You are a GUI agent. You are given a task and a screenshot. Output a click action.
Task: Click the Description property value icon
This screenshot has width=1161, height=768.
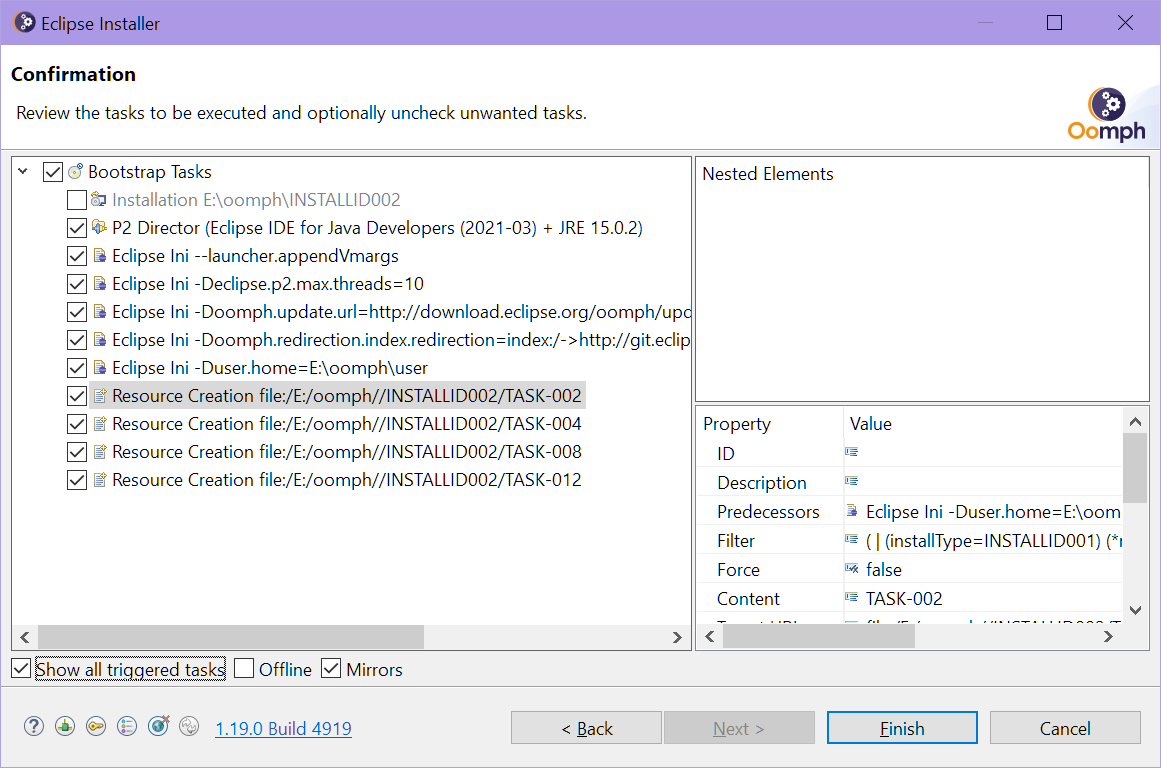click(851, 481)
